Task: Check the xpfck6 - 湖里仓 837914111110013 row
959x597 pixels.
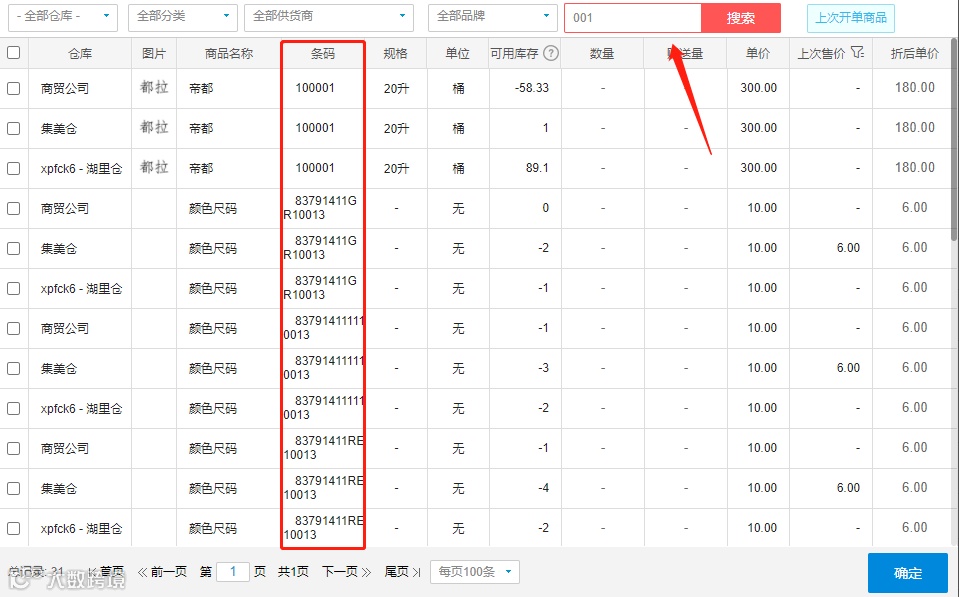Action: point(13,408)
